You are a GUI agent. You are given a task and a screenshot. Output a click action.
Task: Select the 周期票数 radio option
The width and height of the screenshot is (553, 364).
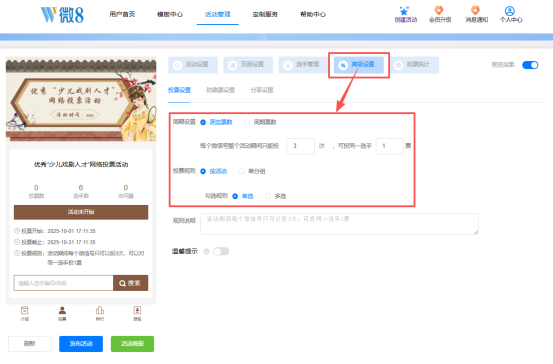coord(247,122)
